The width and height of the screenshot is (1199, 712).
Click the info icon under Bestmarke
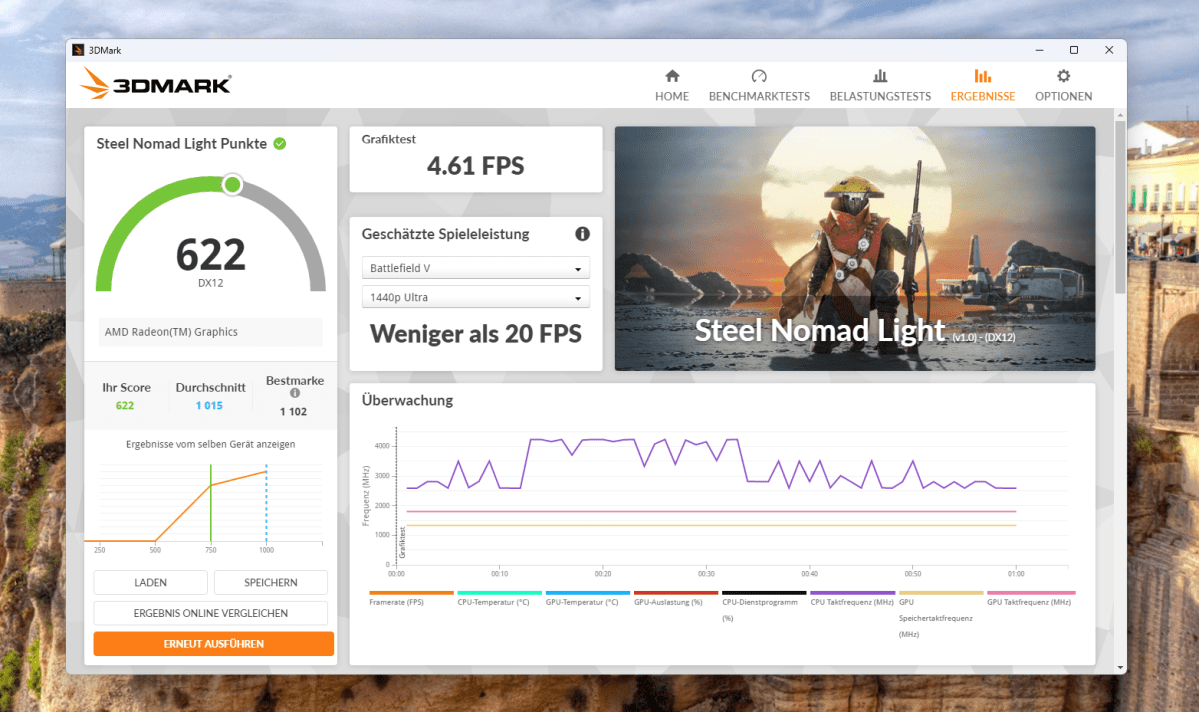coord(294,393)
